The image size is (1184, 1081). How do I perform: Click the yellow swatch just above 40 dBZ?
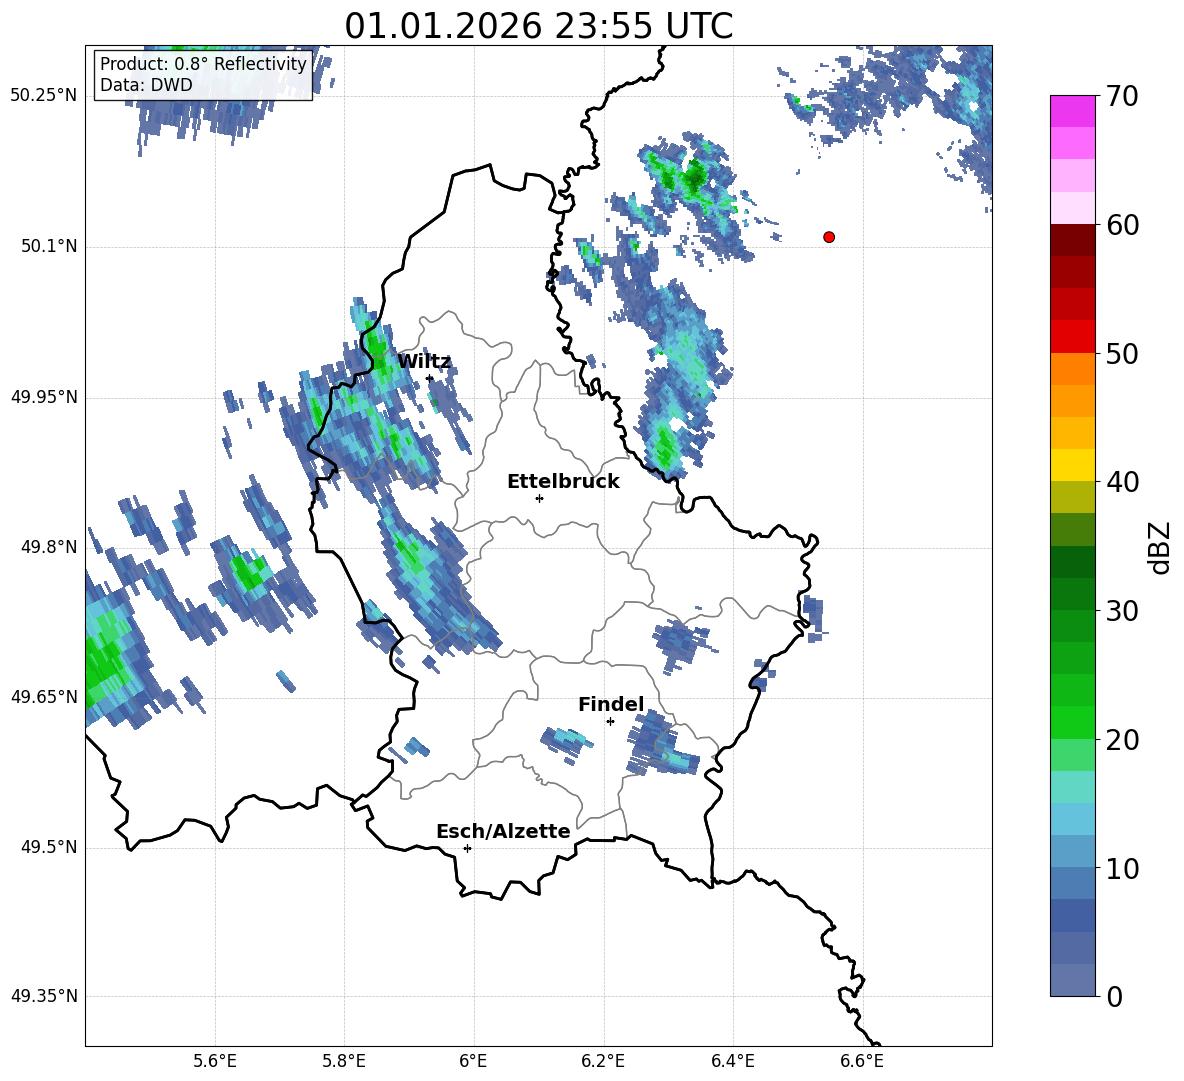(1072, 465)
